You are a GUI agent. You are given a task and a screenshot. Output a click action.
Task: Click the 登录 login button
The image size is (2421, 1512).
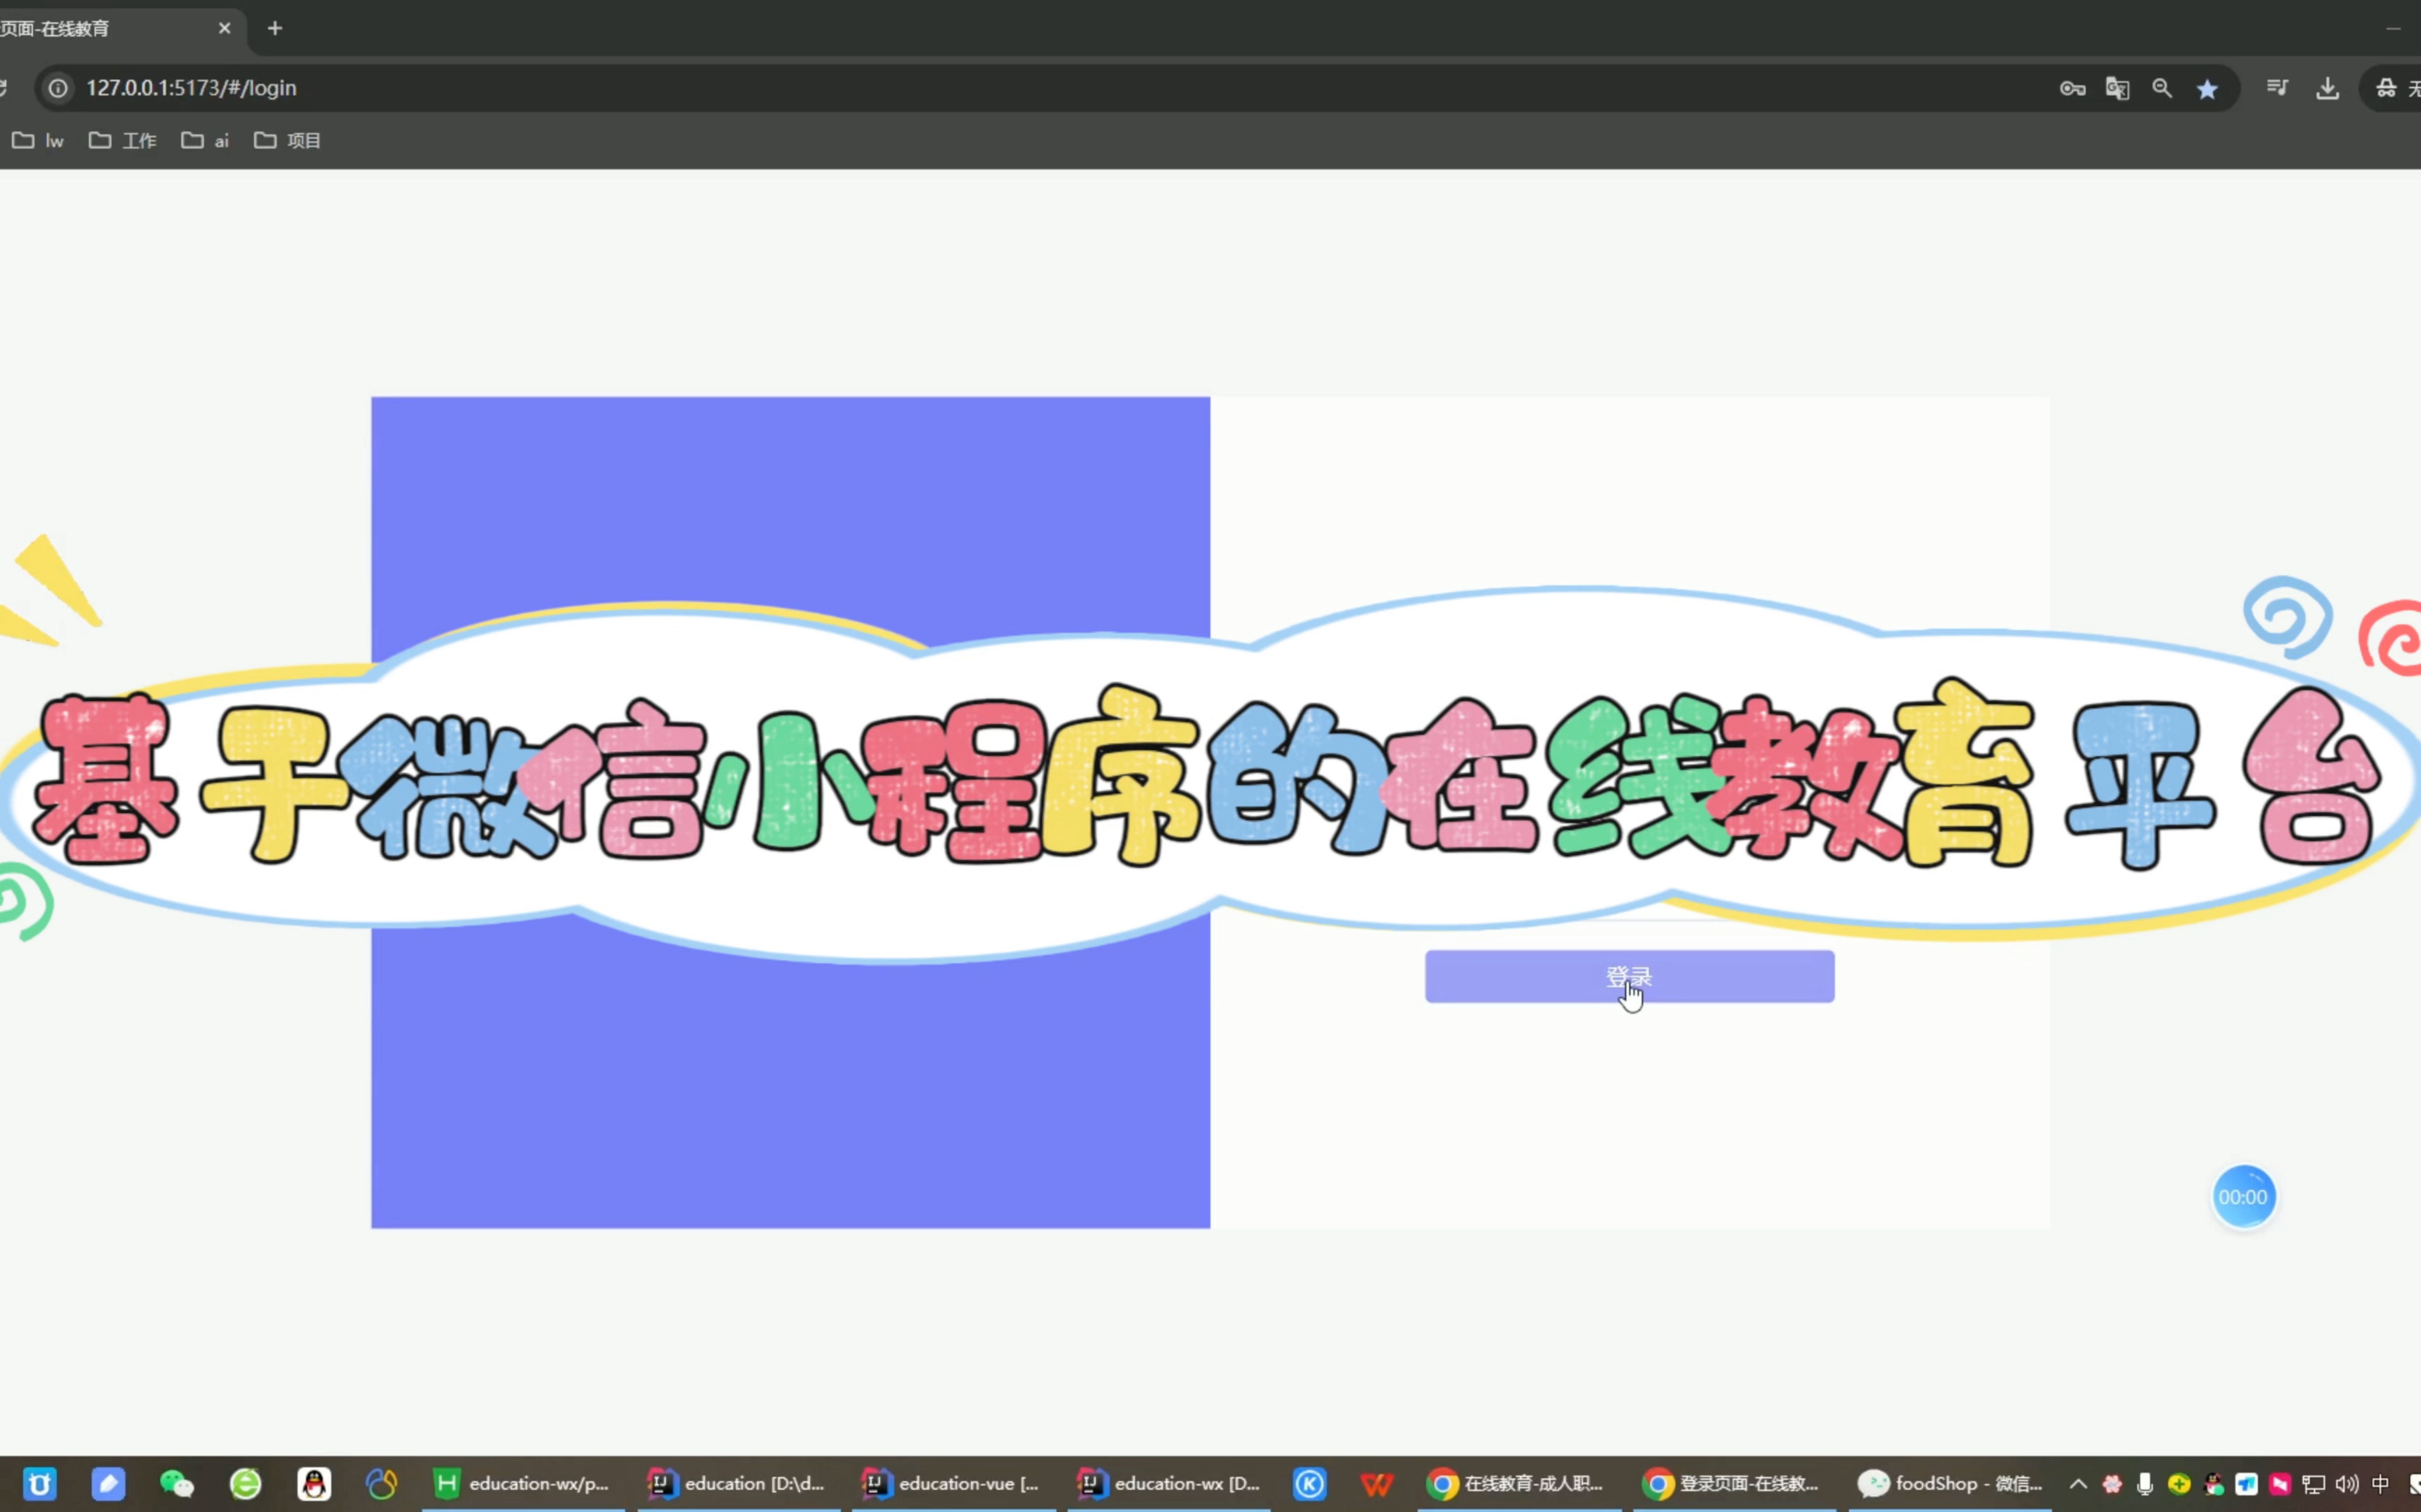pyautogui.click(x=1629, y=976)
